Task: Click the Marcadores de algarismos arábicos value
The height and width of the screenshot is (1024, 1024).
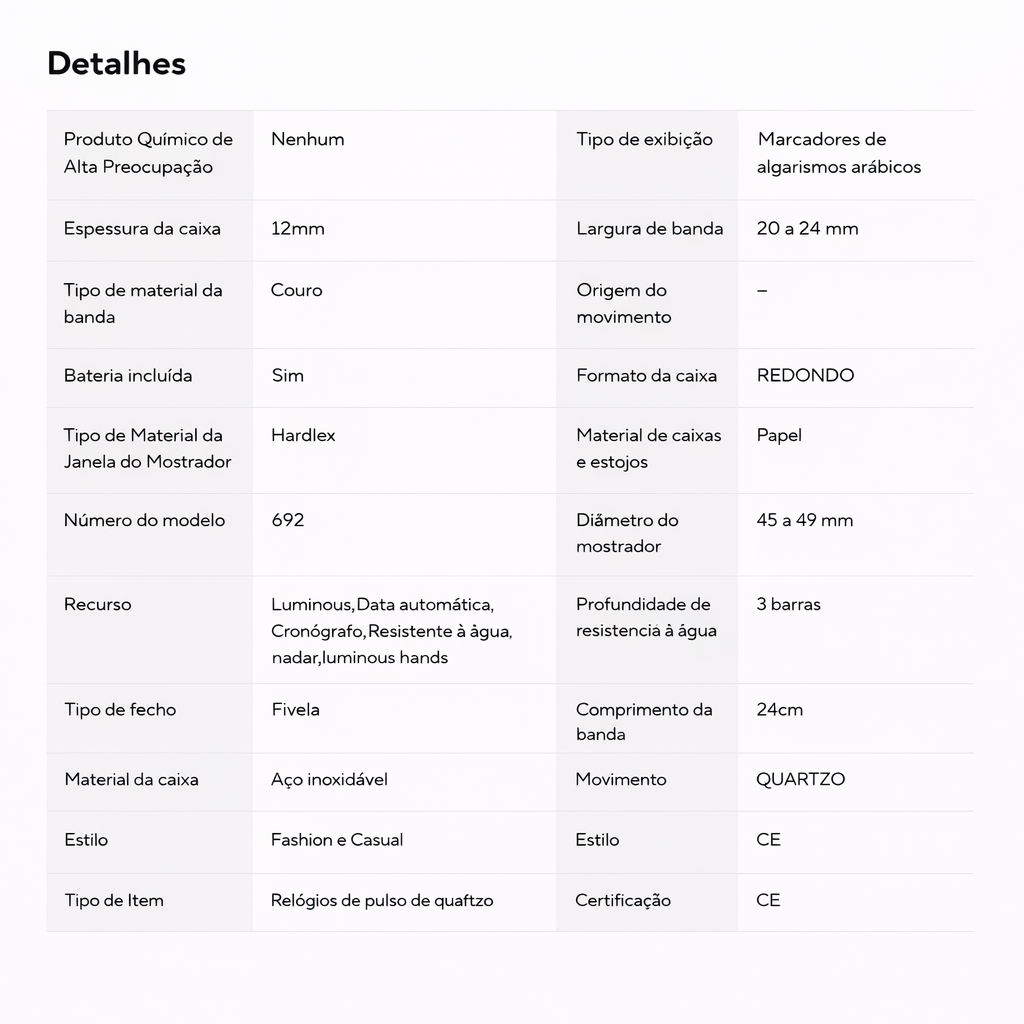Action: point(838,153)
